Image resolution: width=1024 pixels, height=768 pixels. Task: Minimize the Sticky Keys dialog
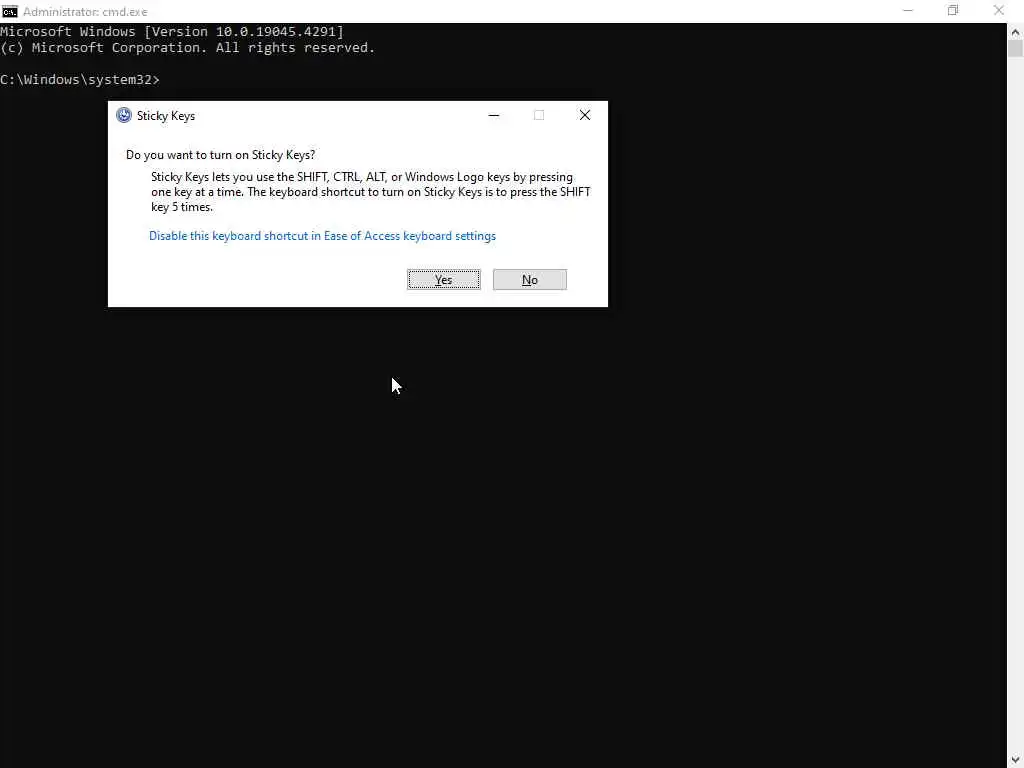coord(494,115)
